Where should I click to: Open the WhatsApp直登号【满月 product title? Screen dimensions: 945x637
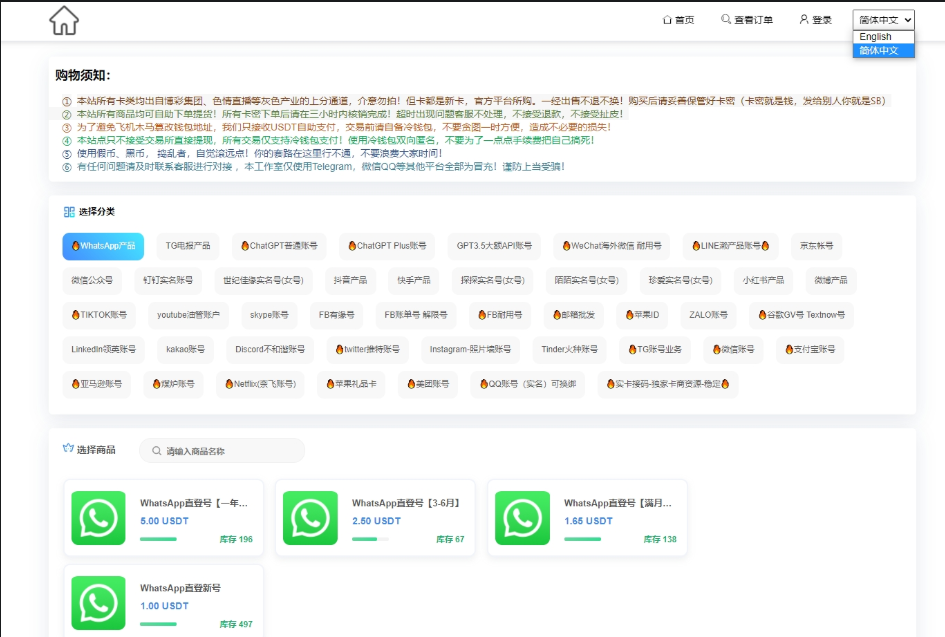[x=618, y=503]
